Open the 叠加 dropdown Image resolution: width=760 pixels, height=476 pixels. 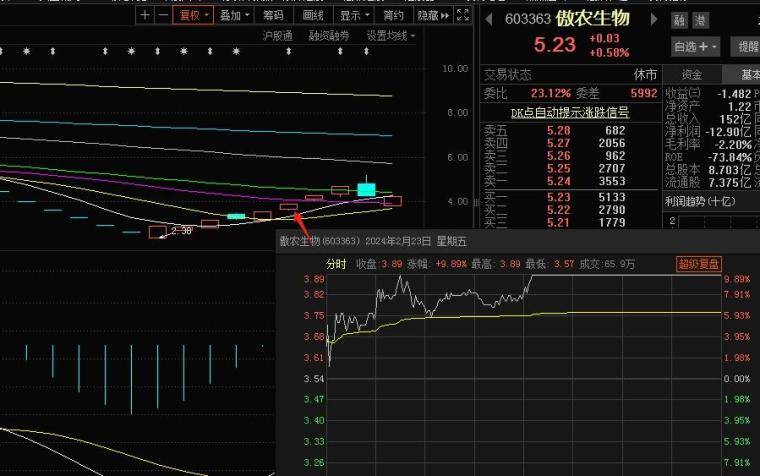click(x=235, y=16)
